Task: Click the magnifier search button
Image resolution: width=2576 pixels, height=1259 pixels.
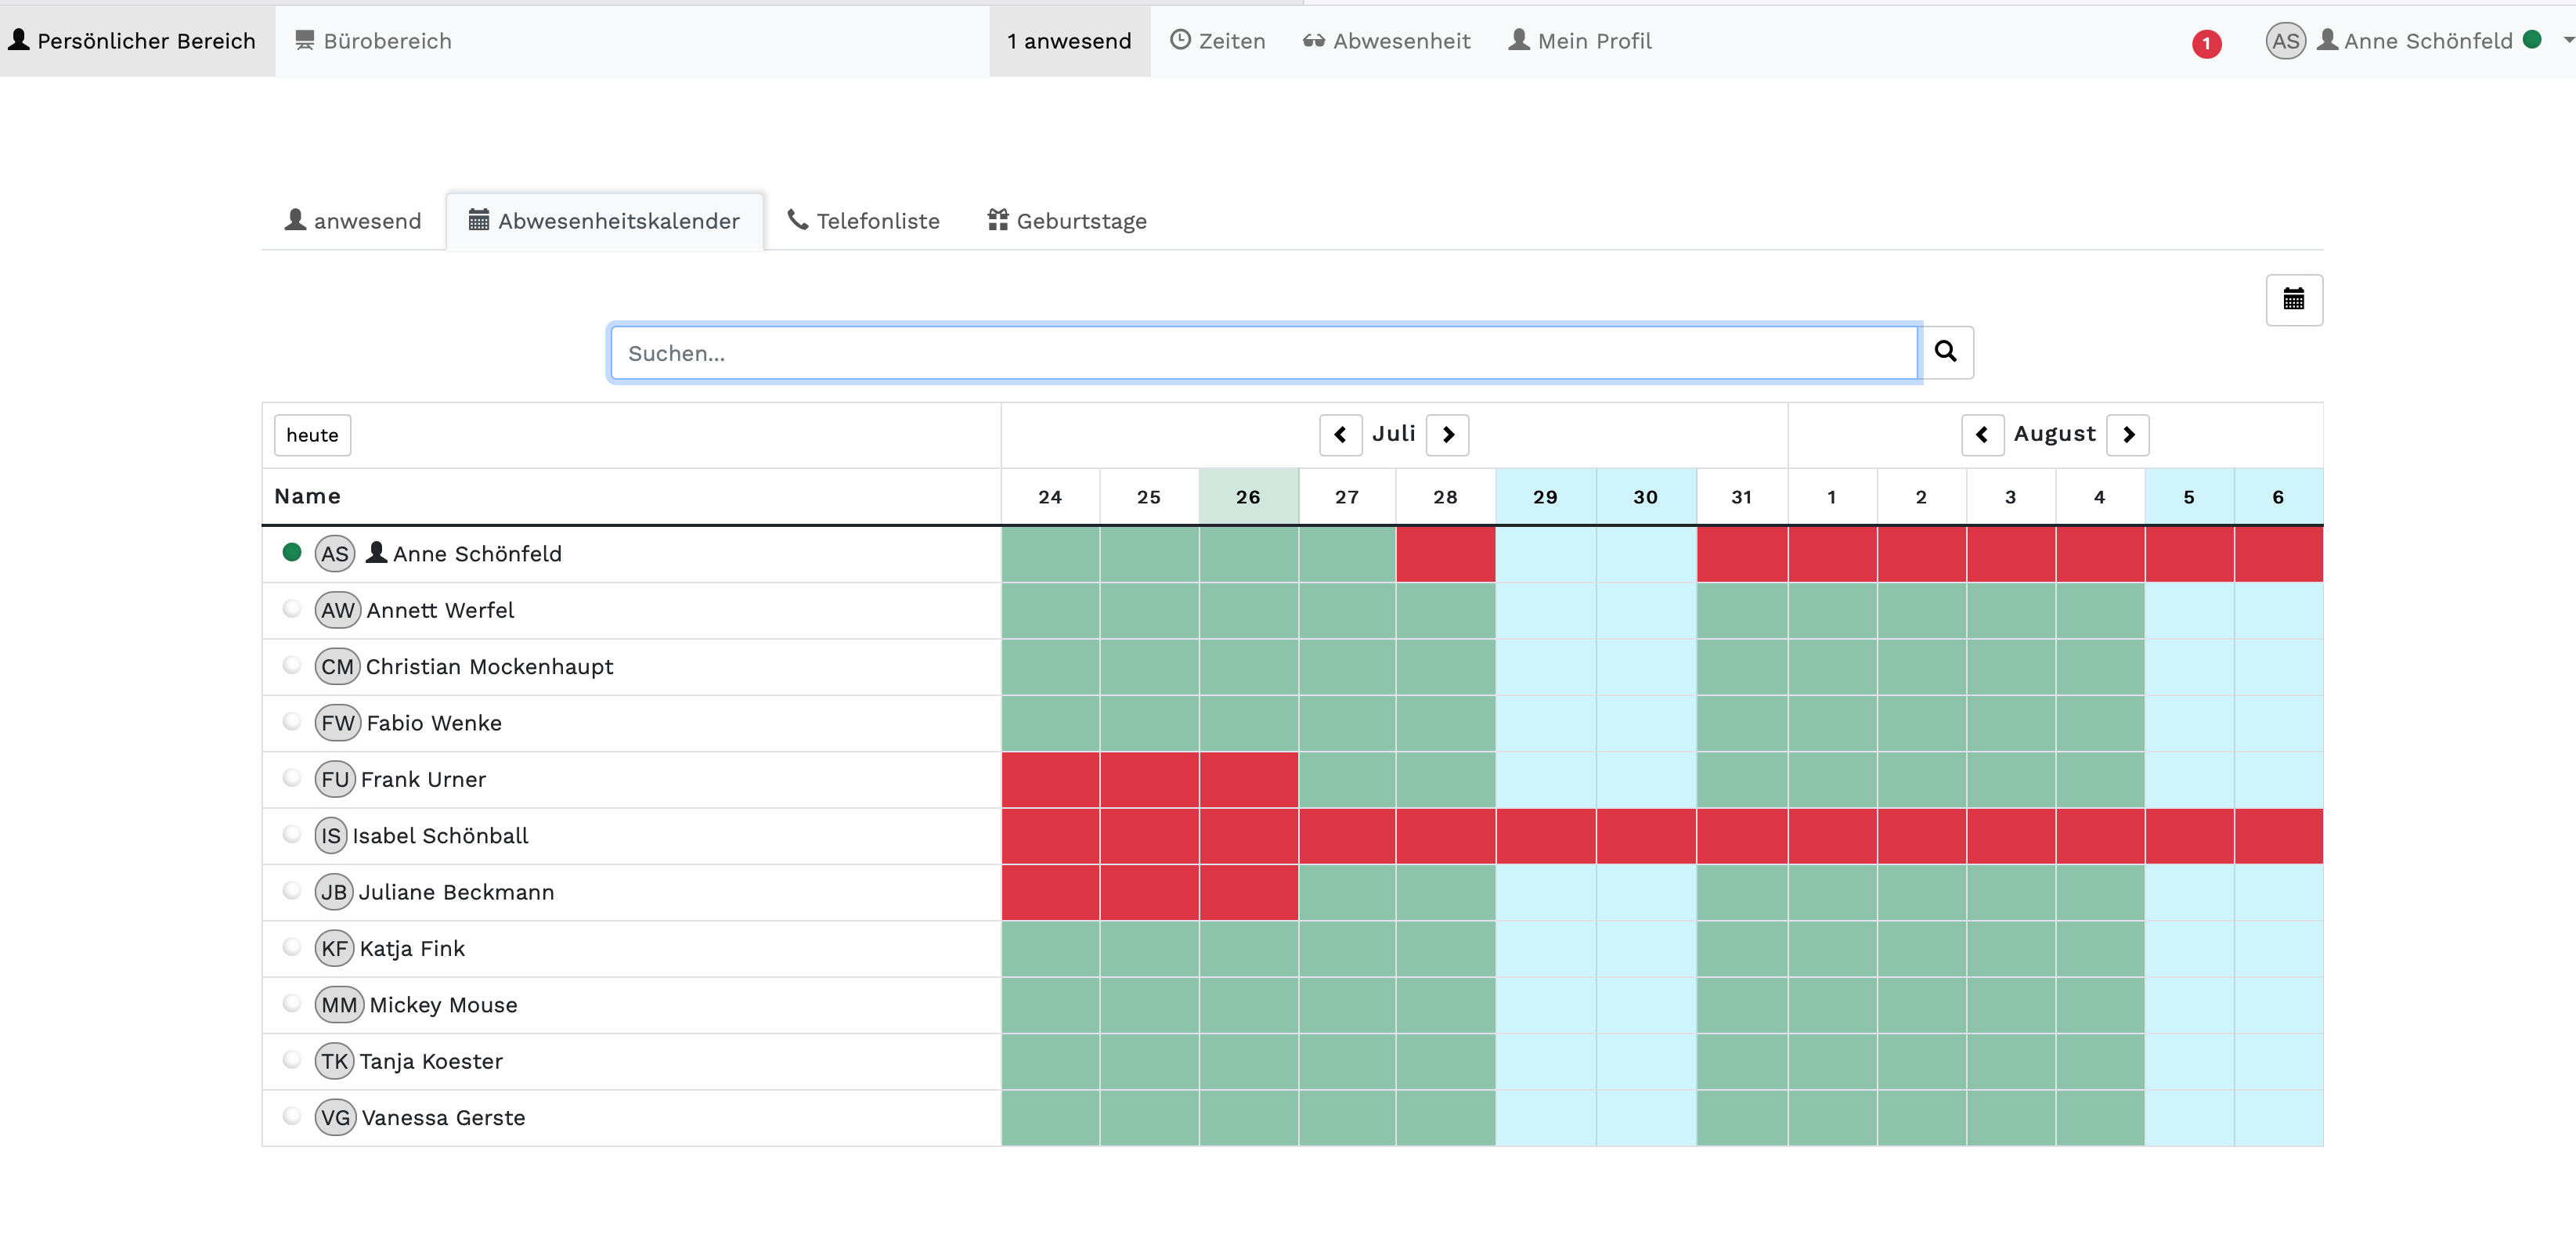Action: 1945,352
